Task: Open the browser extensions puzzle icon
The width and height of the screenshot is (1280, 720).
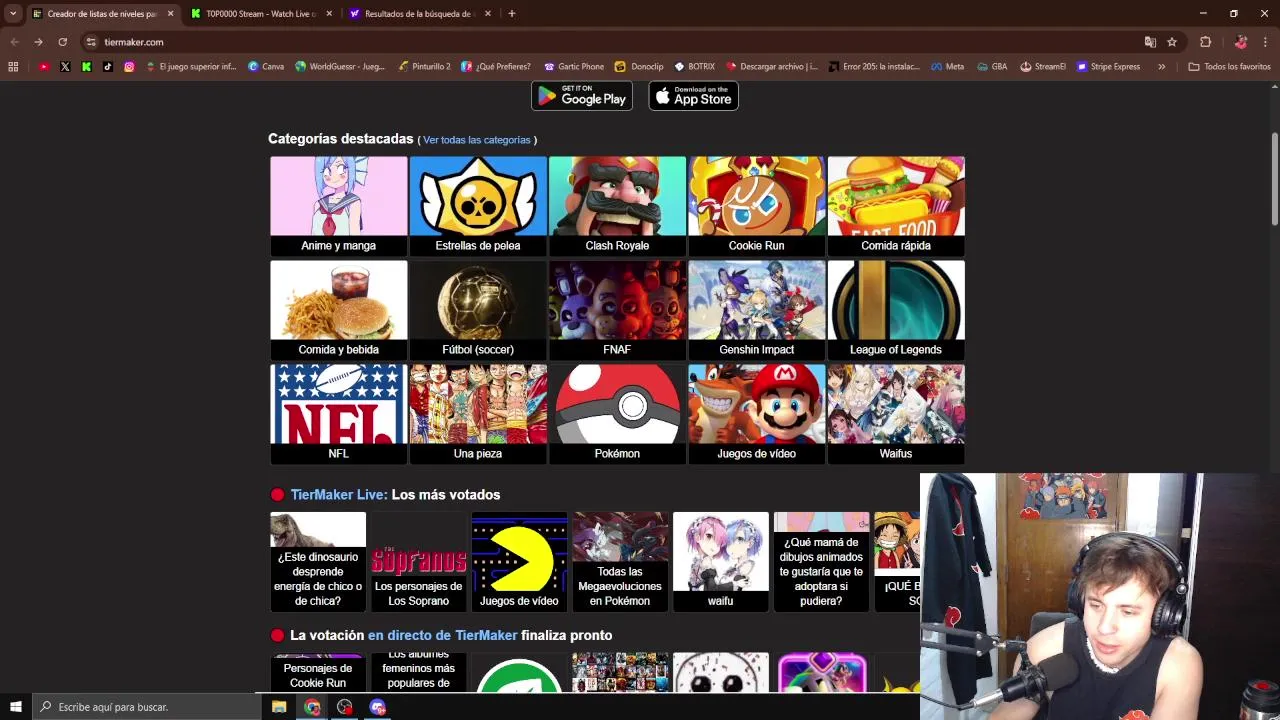Action: pyautogui.click(x=1205, y=42)
